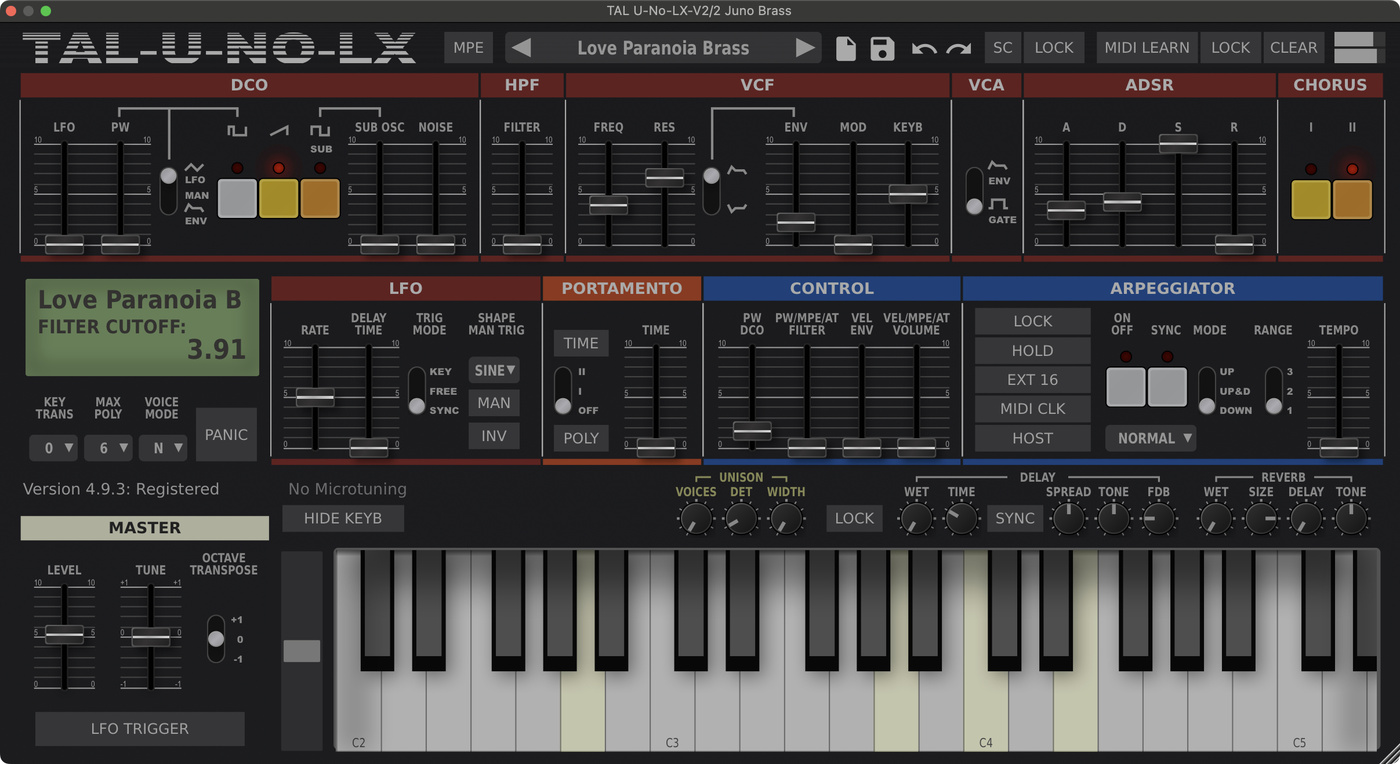Click the MASTER LEVEL slider handle

click(x=64, y=635)
